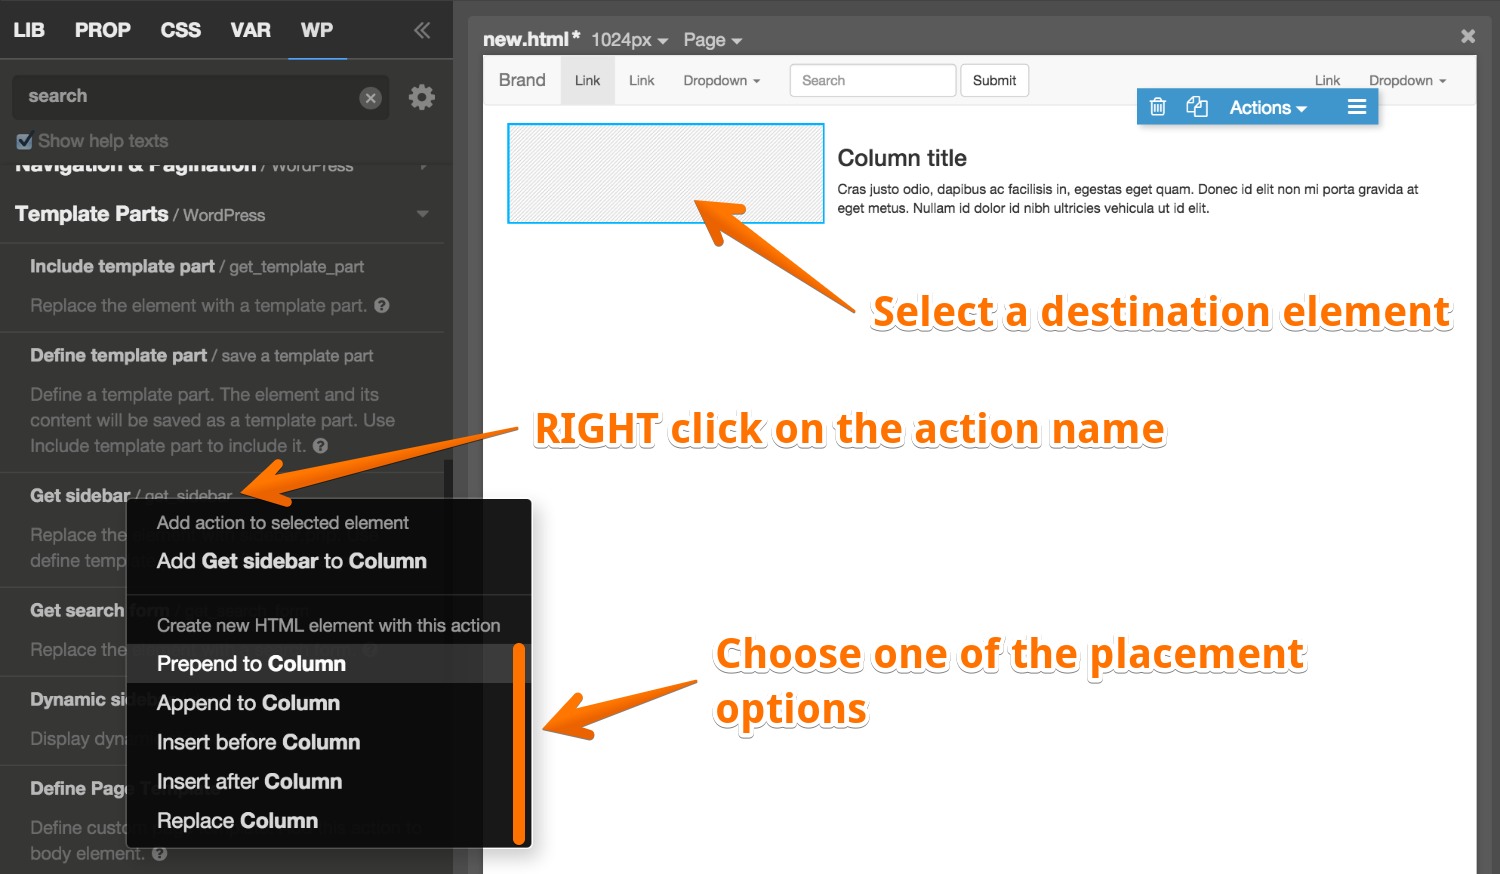Open the right-side navbar Dropdown menu

coord(1408,81)
